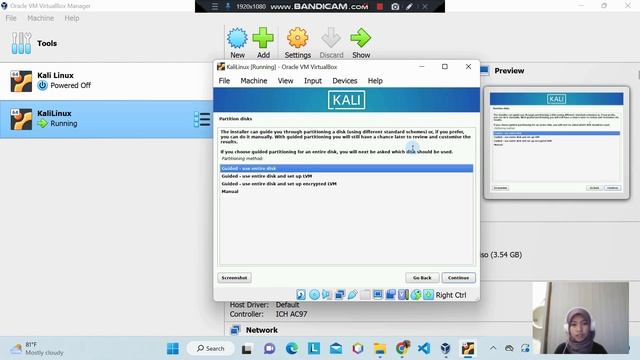Click the Continue button in installer
This screenshot has height=360, width=640.
click(x=458, y=278)
